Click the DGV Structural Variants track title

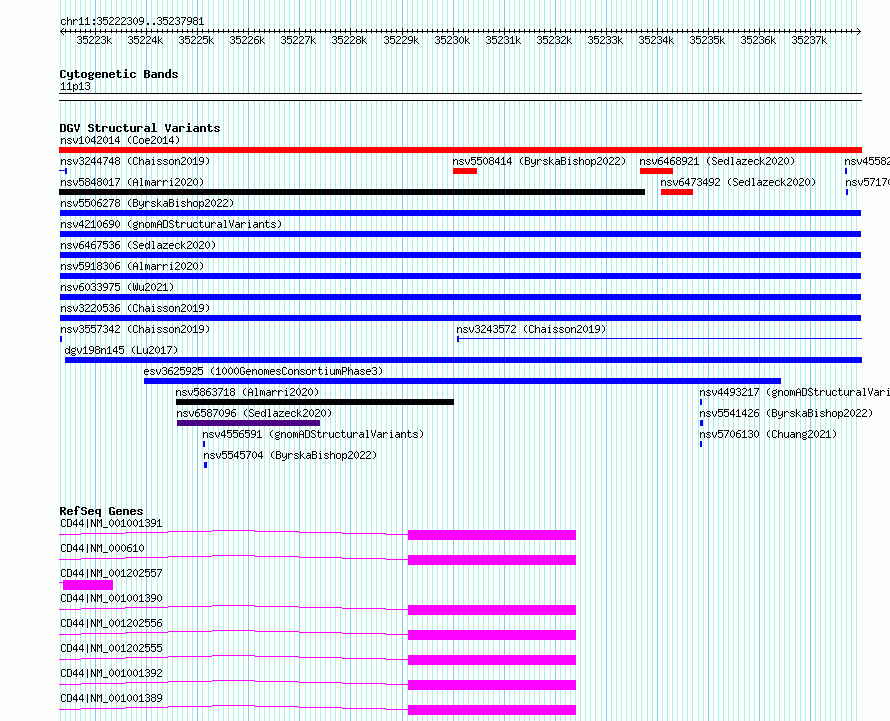pos(140,128)
